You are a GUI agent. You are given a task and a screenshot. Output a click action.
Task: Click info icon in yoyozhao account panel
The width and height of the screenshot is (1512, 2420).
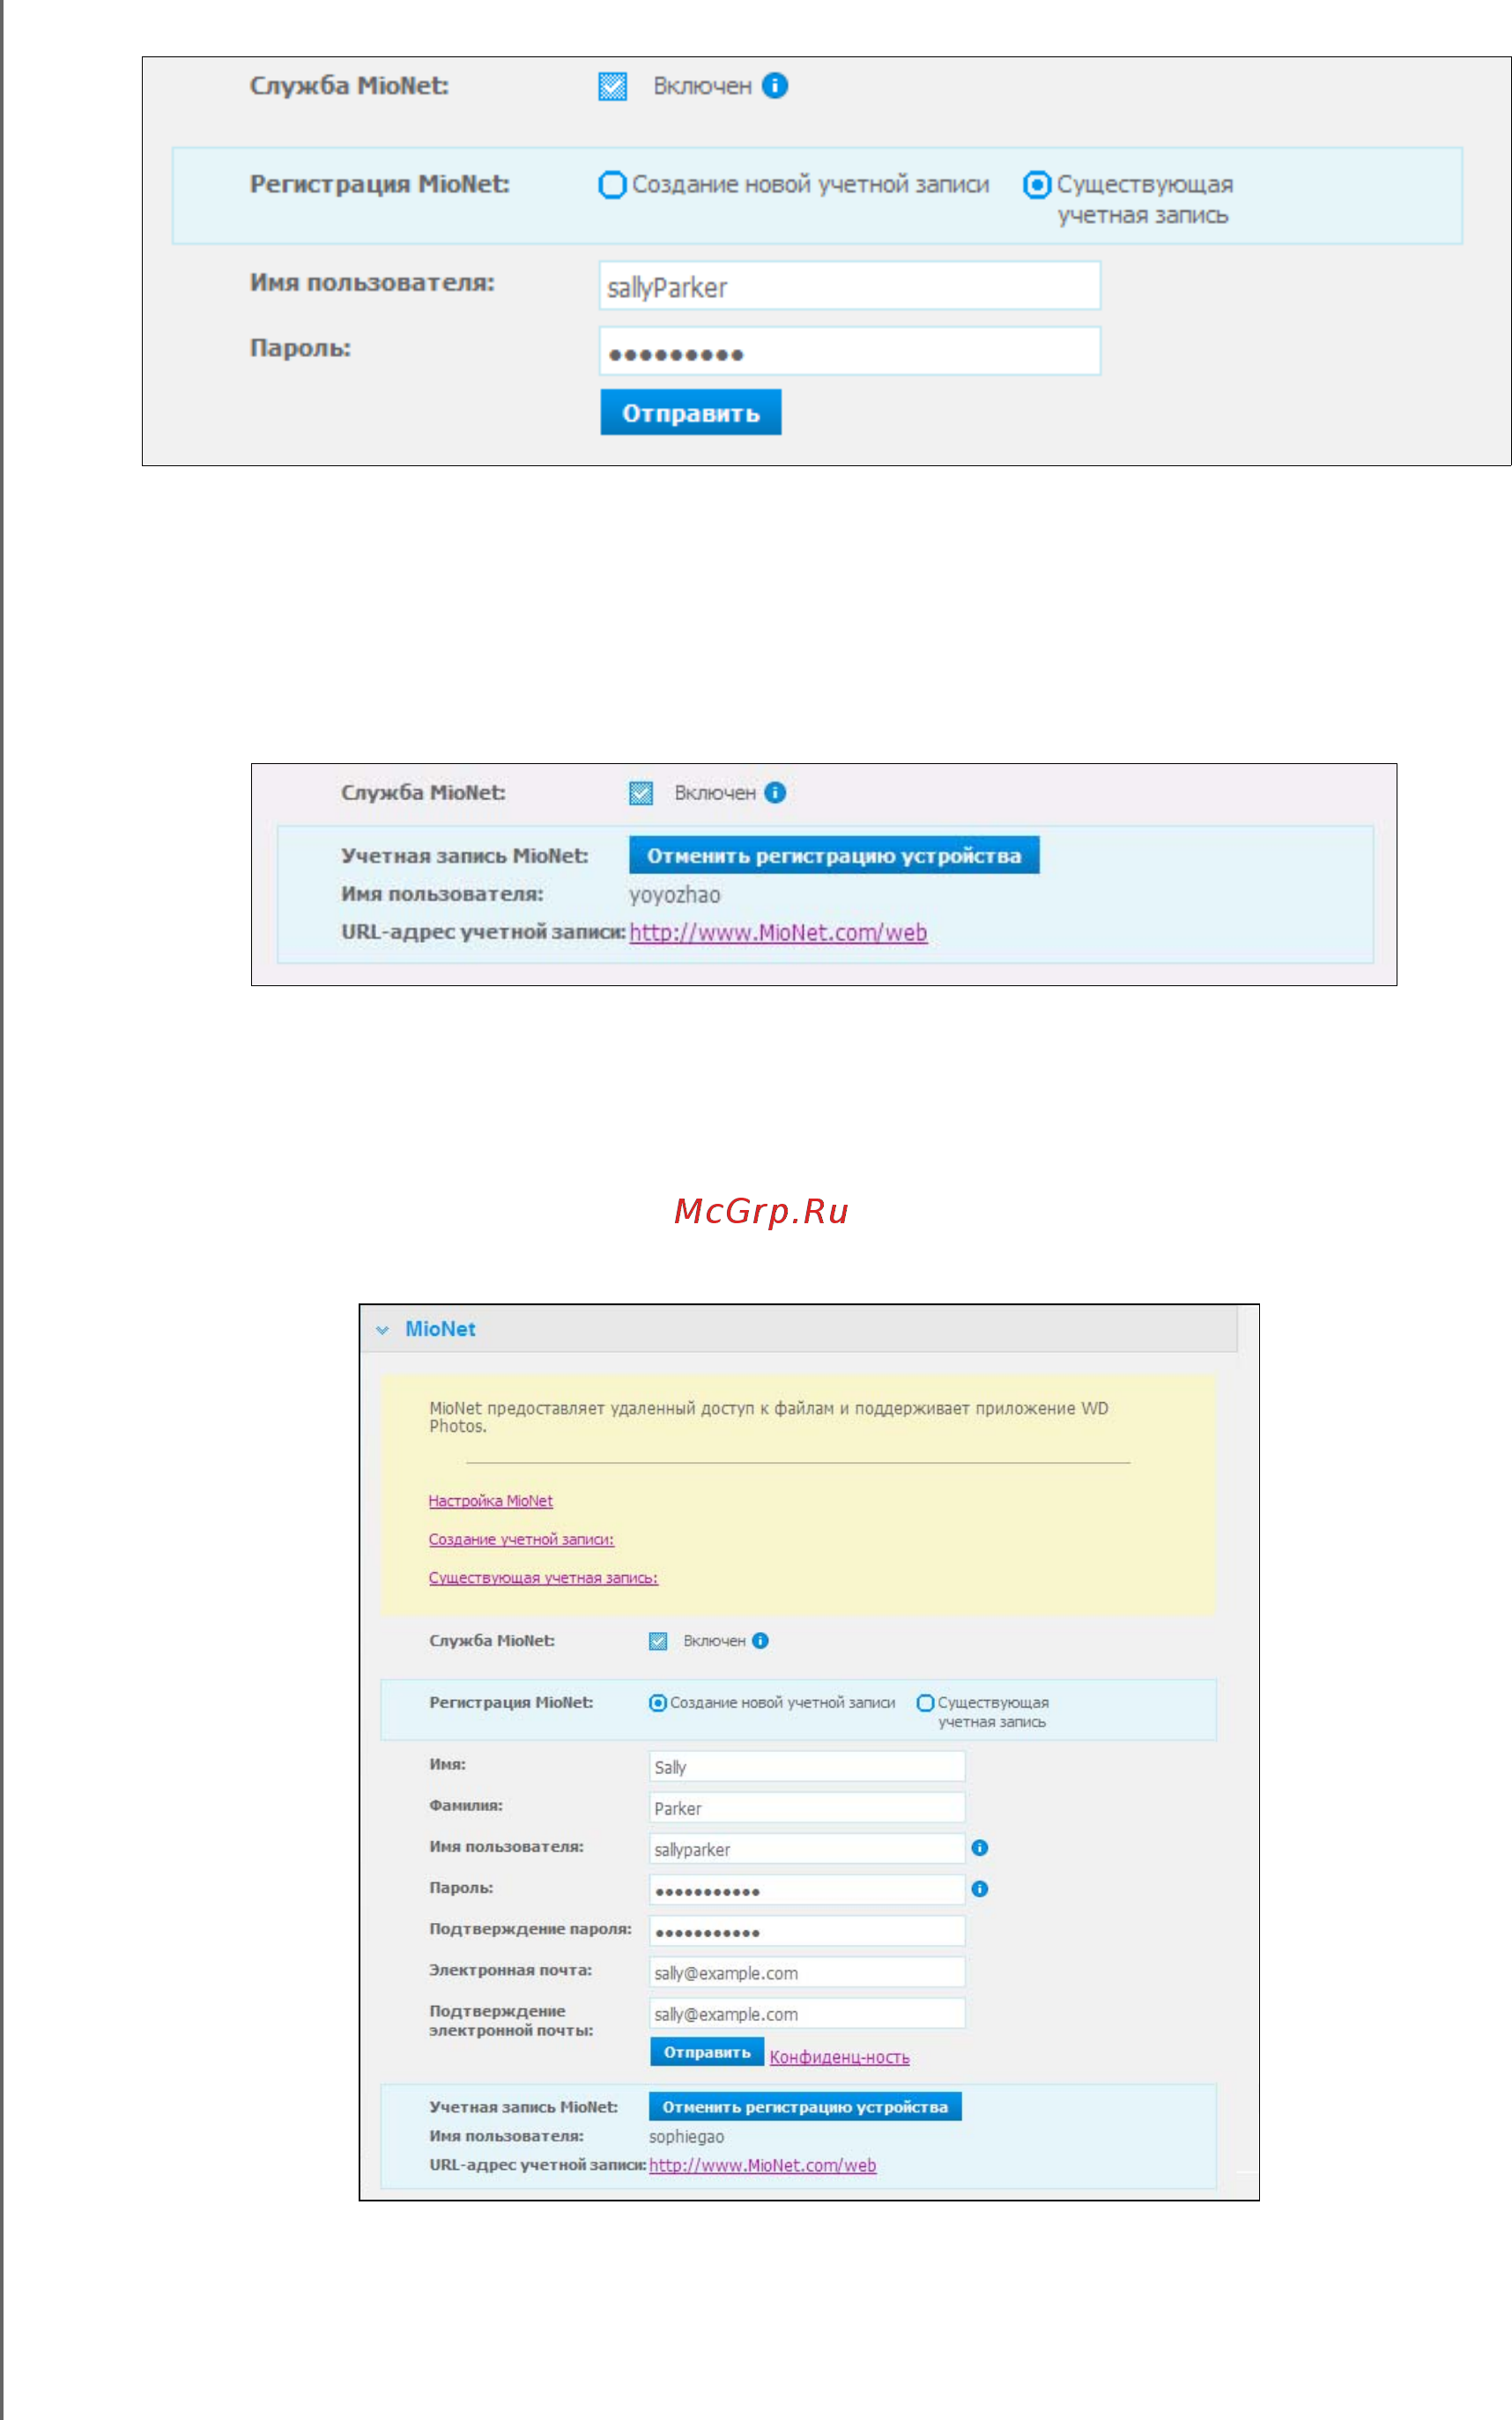[x=775, y=792]
